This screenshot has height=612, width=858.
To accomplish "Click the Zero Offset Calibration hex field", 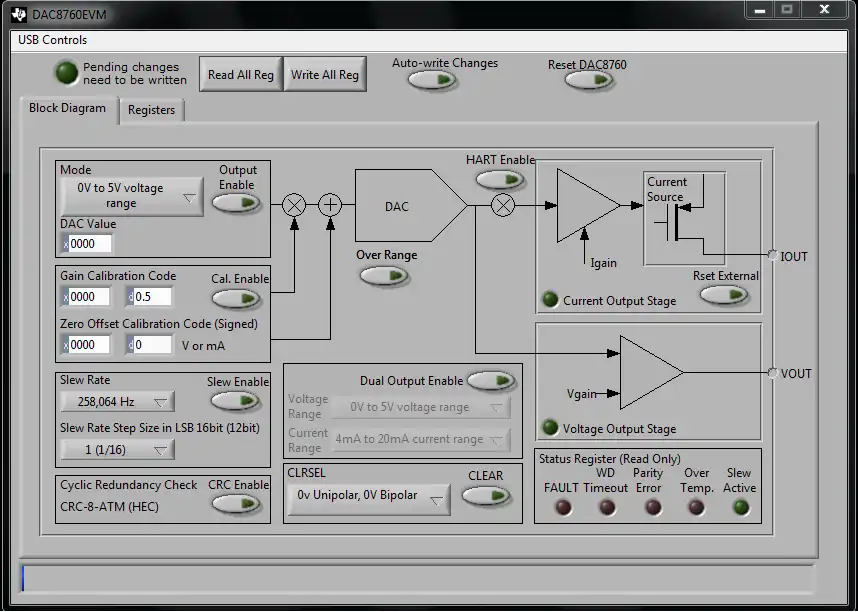I will 86,345.
